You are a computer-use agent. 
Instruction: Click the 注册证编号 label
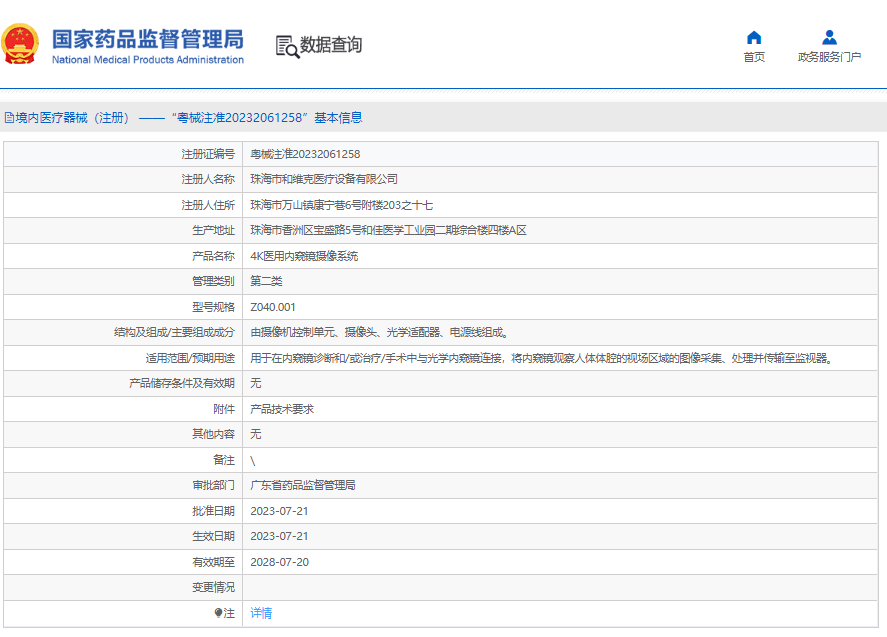click(208, 154)
